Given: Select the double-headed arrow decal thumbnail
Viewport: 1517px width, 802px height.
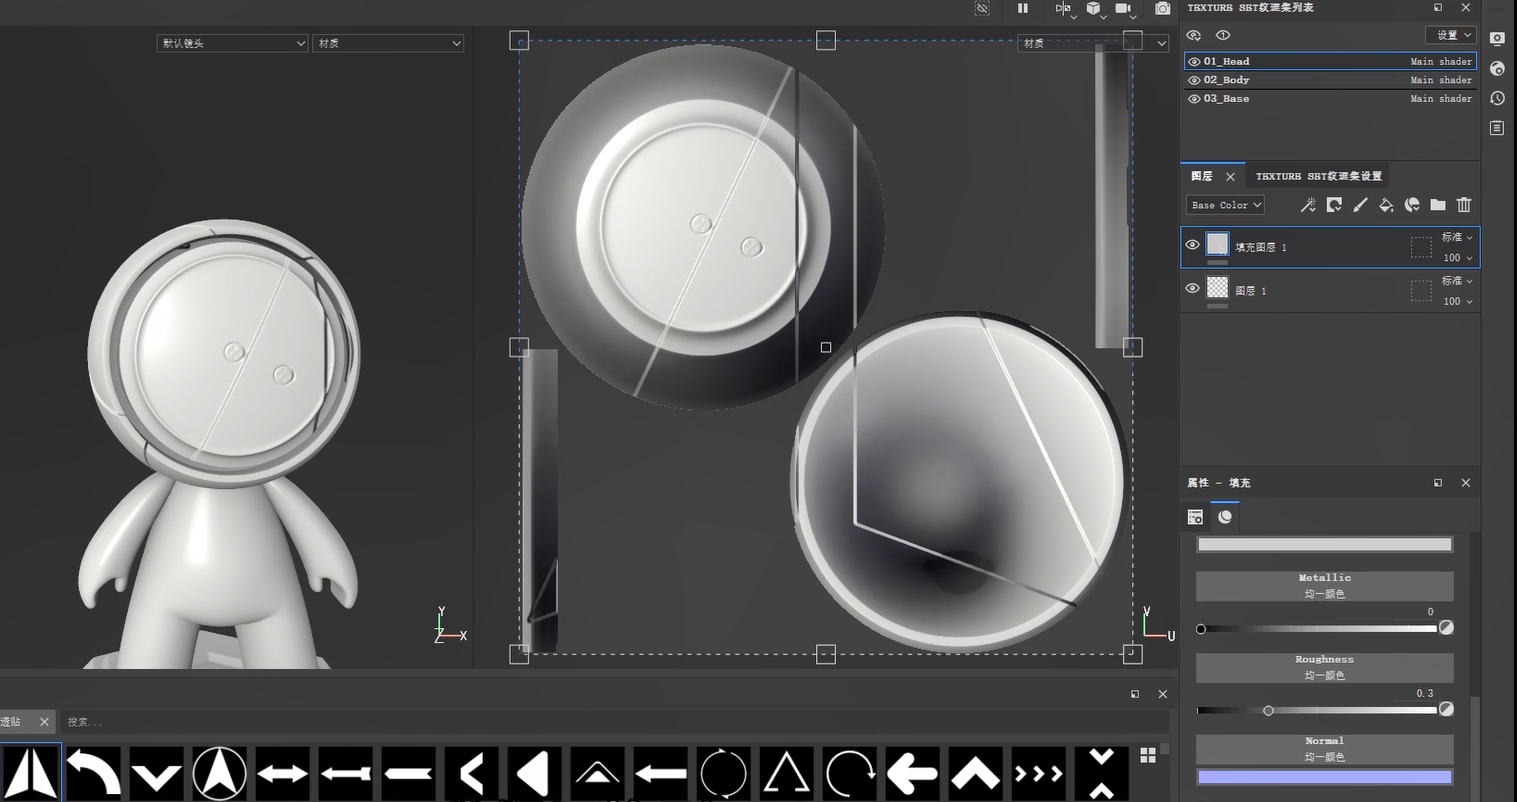Looking at the screenshot, I should [282, 773].
